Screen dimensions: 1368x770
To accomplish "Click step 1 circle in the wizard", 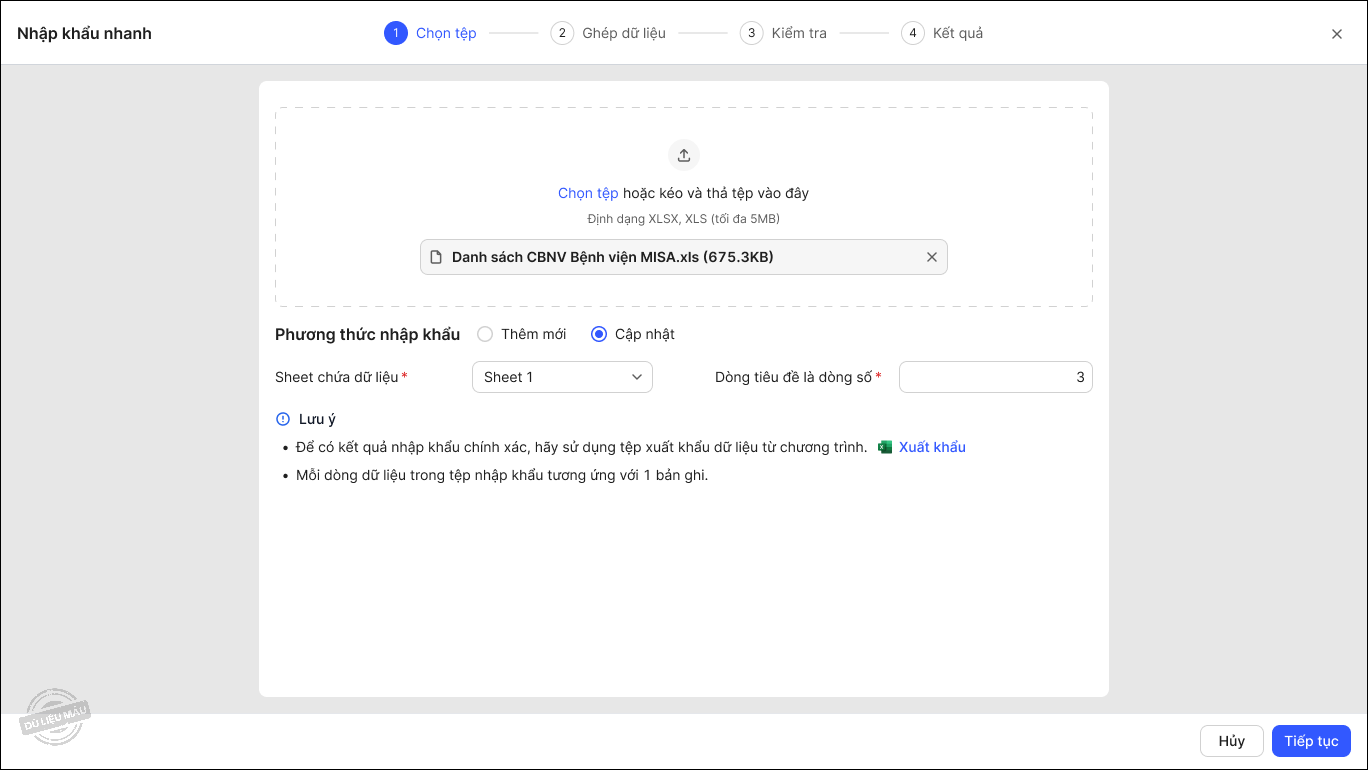I will [x=396, y=33].
